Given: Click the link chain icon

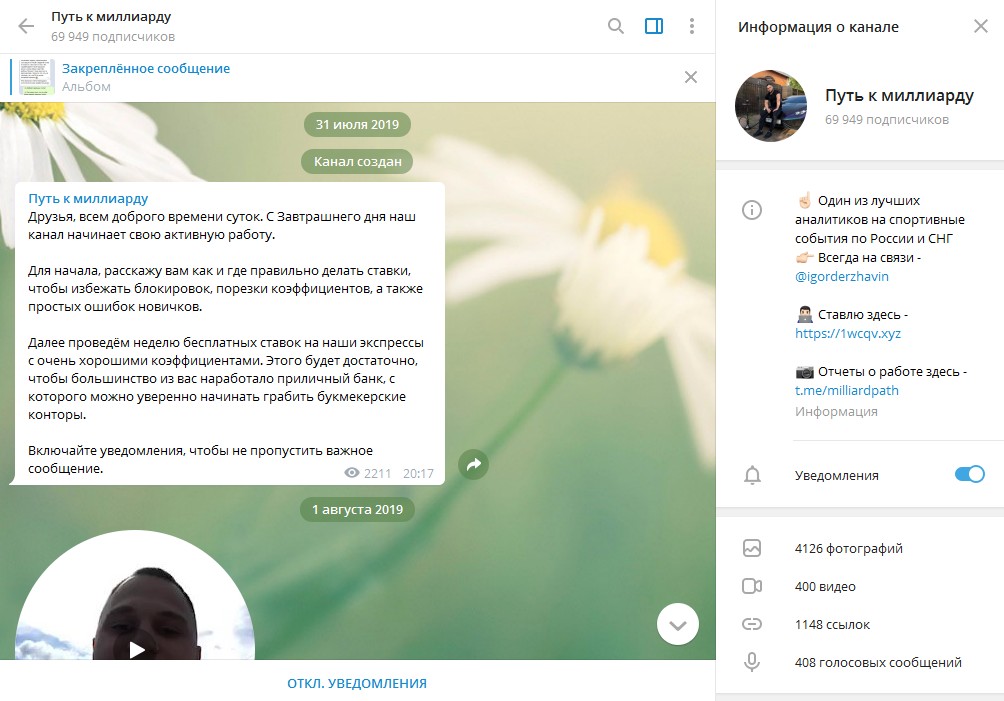Looking at the screenshot, I should click(752, 624).
